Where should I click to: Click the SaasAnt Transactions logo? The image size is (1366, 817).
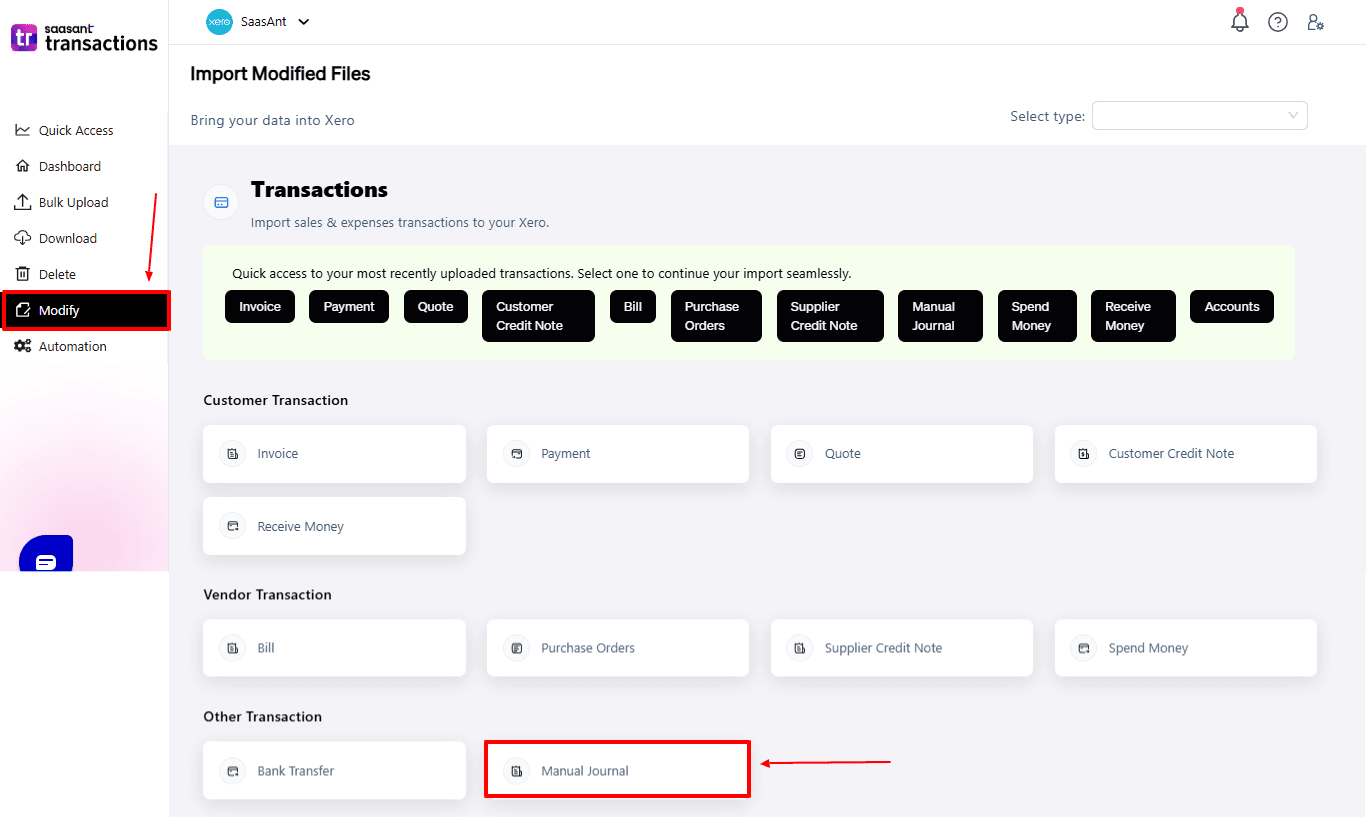[x=84, y=38]
